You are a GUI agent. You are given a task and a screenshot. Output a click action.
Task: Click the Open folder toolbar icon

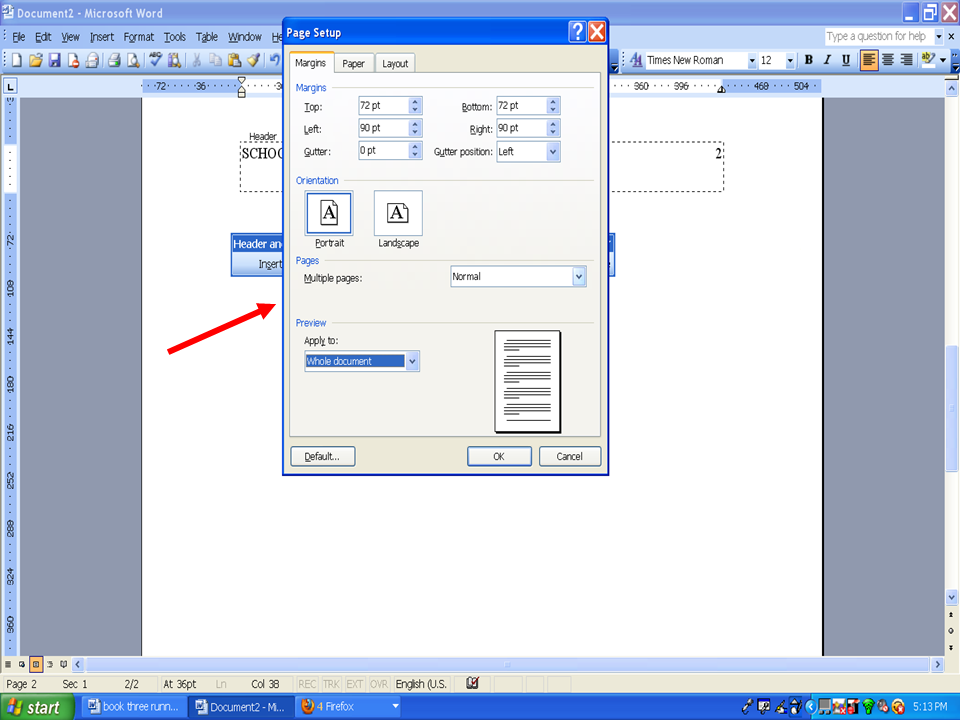36,60
